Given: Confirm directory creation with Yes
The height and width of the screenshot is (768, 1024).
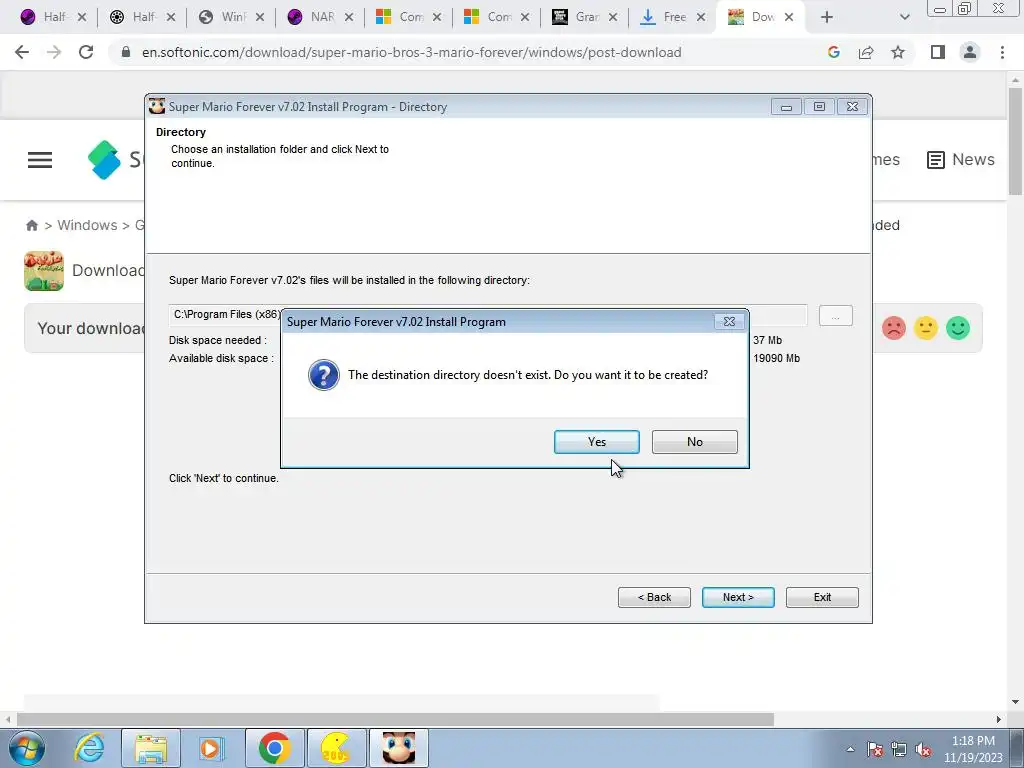Looking at the screenshot, I should click(596, 442).
